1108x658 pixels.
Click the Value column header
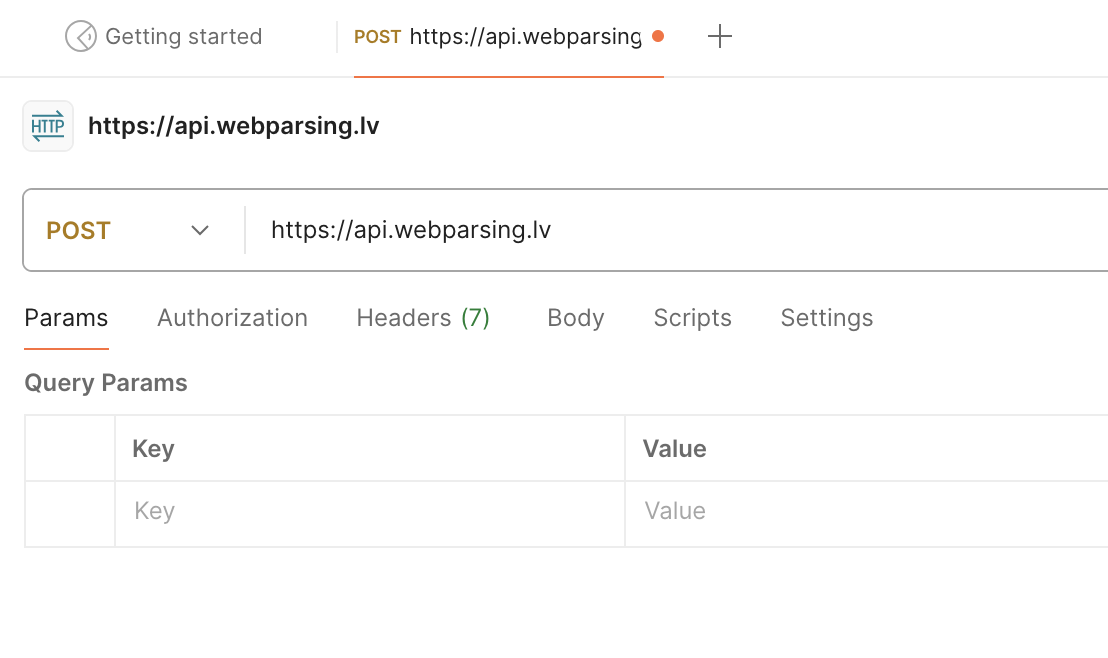coord(675,449)
